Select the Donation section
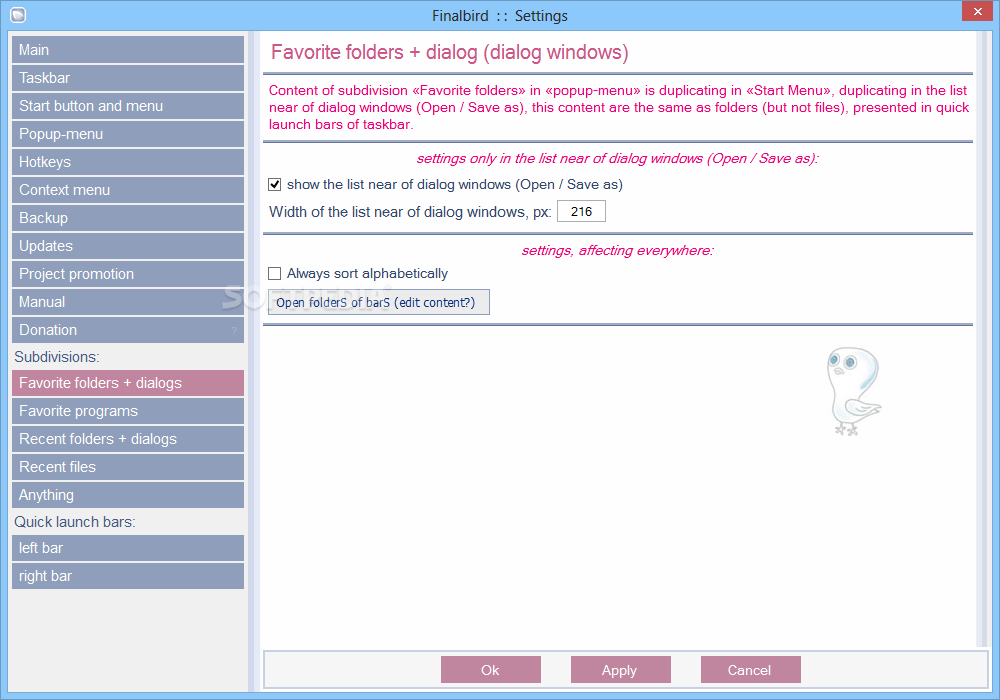Viewport: 1000px width, 700px height. tap(128, 330)
